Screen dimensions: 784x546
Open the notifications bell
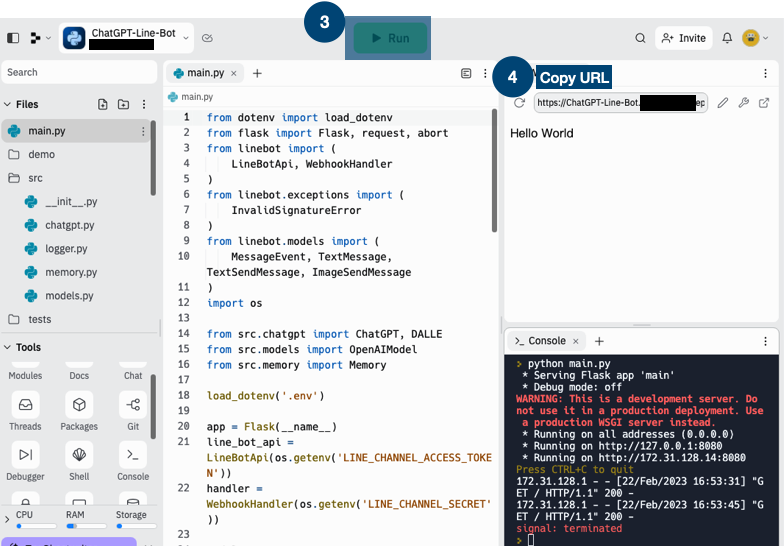(x=727, y=38)
